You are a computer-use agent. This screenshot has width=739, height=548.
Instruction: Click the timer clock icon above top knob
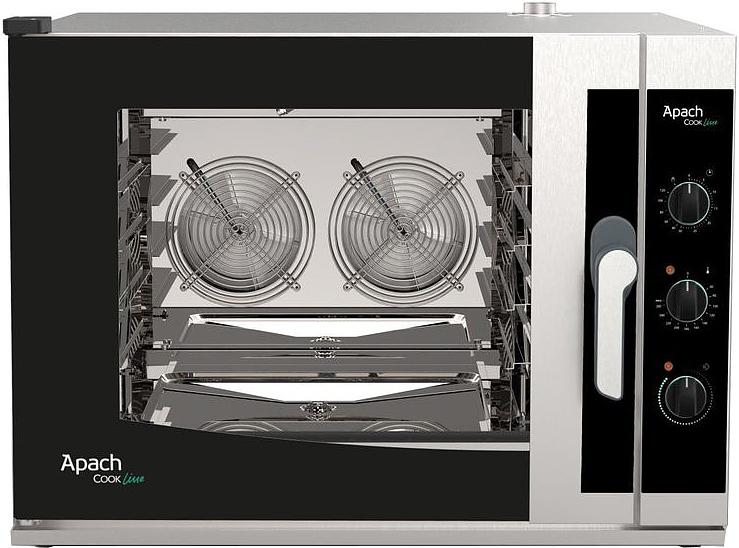(x=709, y=172)
